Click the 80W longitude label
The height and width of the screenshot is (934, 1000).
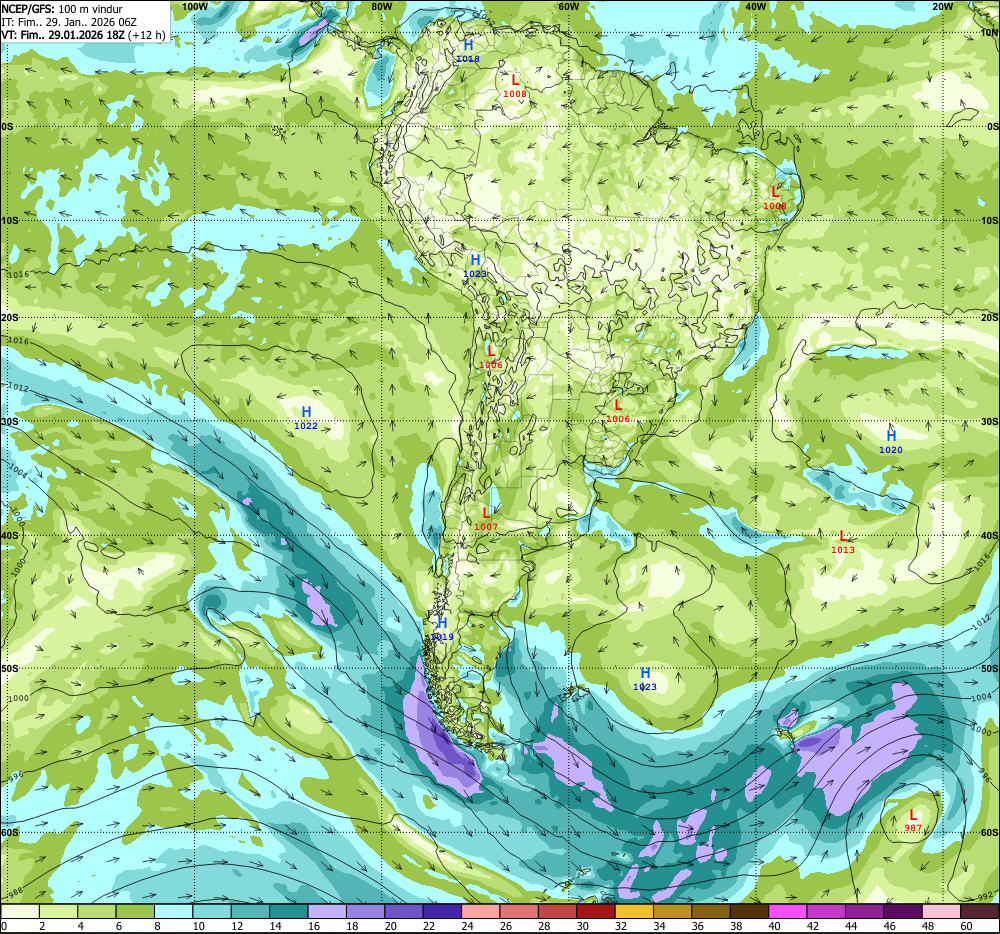pyautogui.click(x=381, y=6)
